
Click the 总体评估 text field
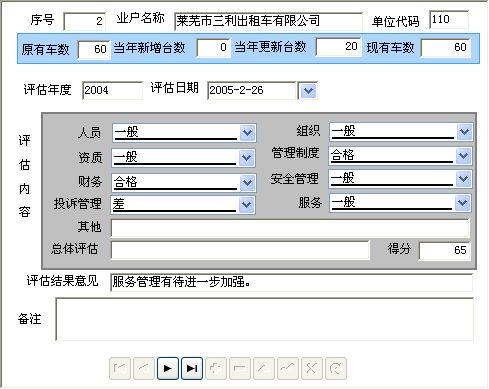(240, 250)
